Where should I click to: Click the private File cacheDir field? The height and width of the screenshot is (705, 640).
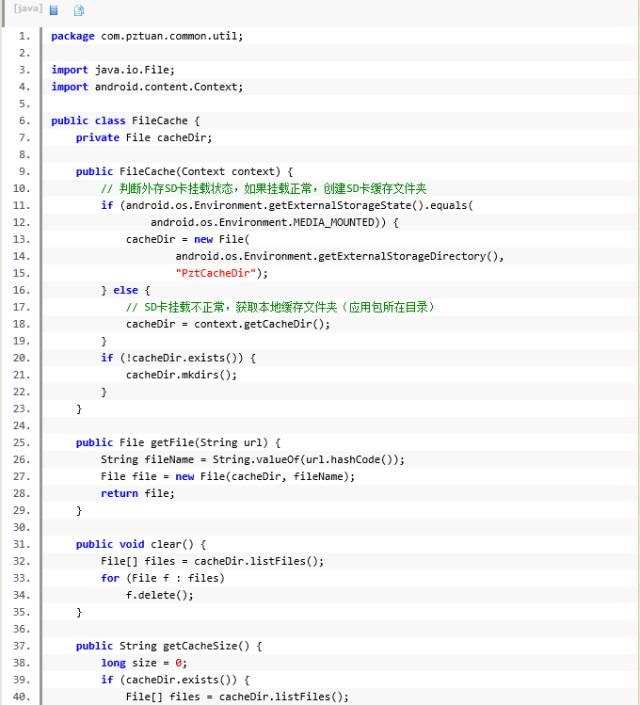tap(143, 138)
